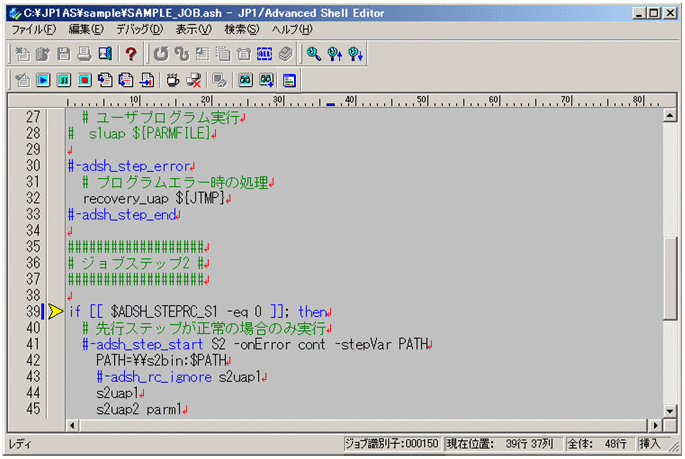This screenshot has height=459, width=685.
Task: Click the 'PATH=¥¥s2bin:$PATH' line
Action: [x=163, y=361]
